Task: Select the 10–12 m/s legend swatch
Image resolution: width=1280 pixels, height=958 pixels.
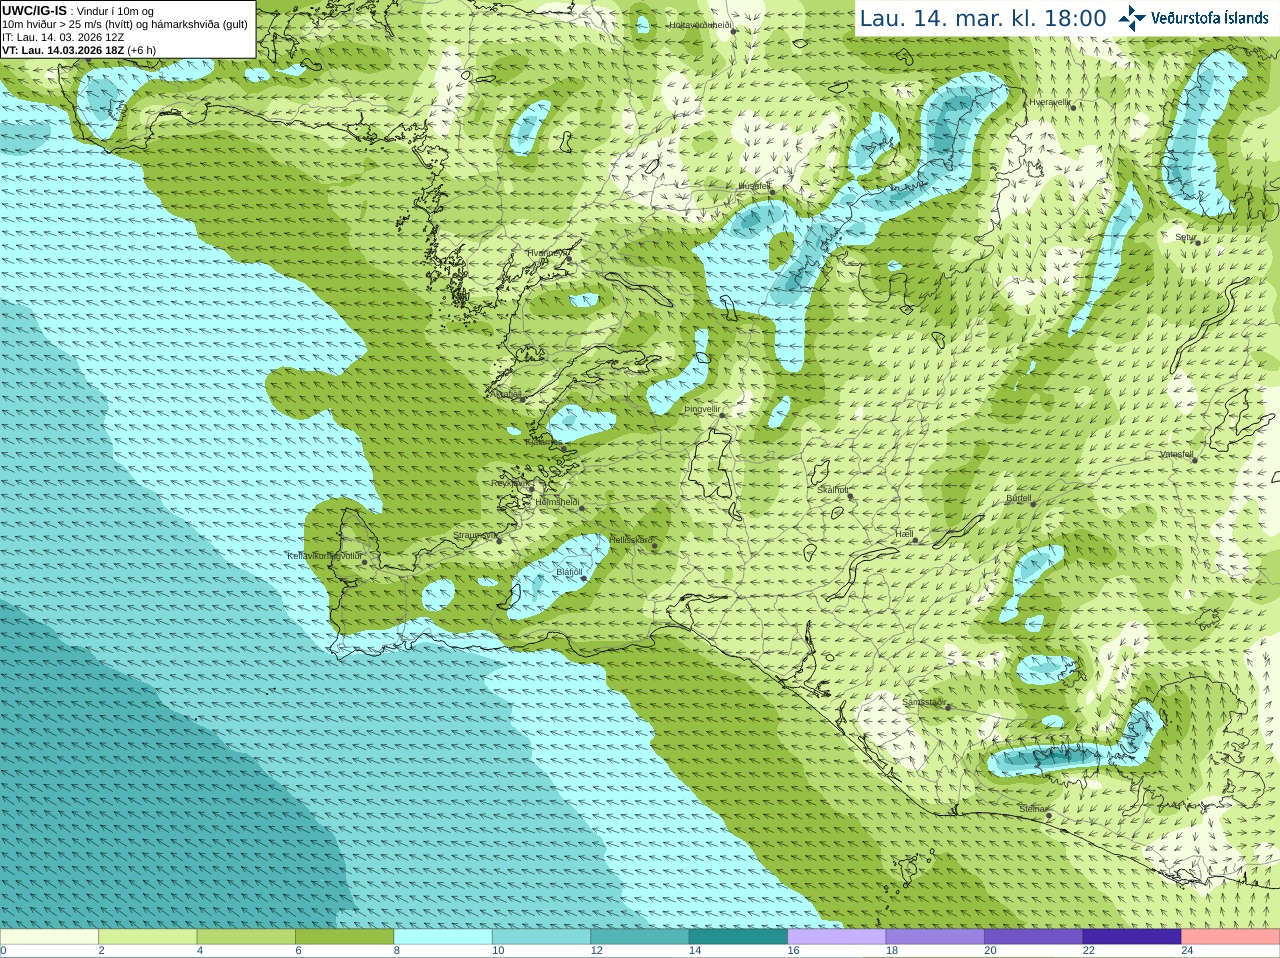Action: (541, 937)
